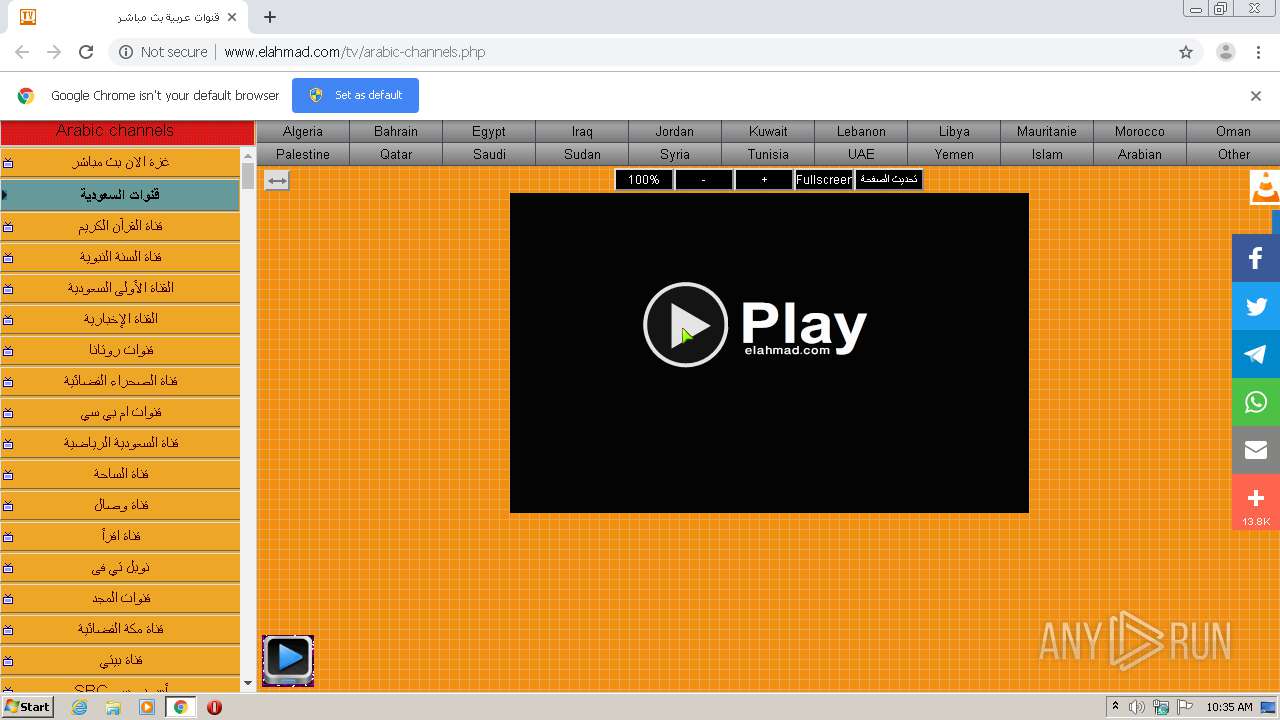The width and height of the screenshot is (1280, 720).
Task: Show the Other channels
Action: 1233,154
